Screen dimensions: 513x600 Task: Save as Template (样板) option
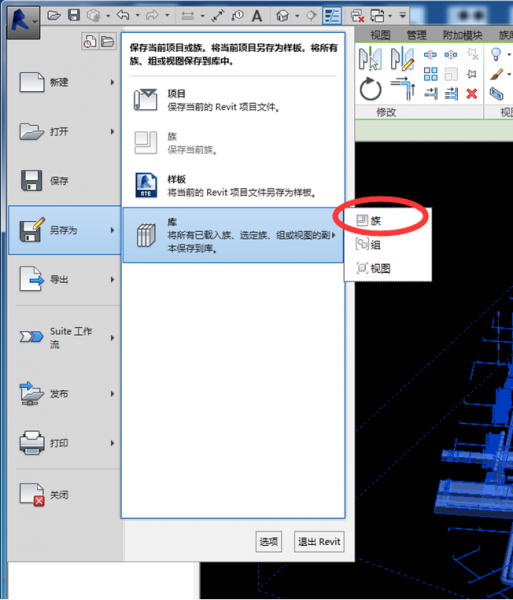tap(233, 186)
